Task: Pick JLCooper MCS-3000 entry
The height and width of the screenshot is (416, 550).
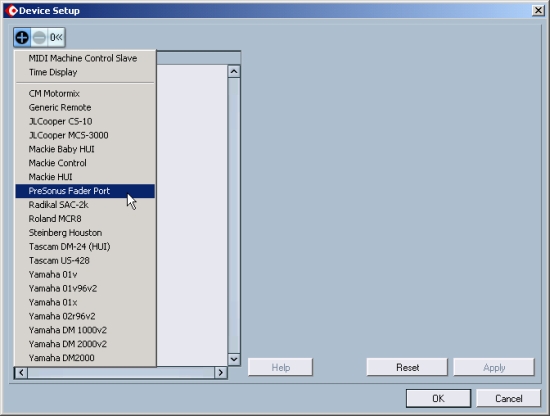Action: (x=85, y=135)
